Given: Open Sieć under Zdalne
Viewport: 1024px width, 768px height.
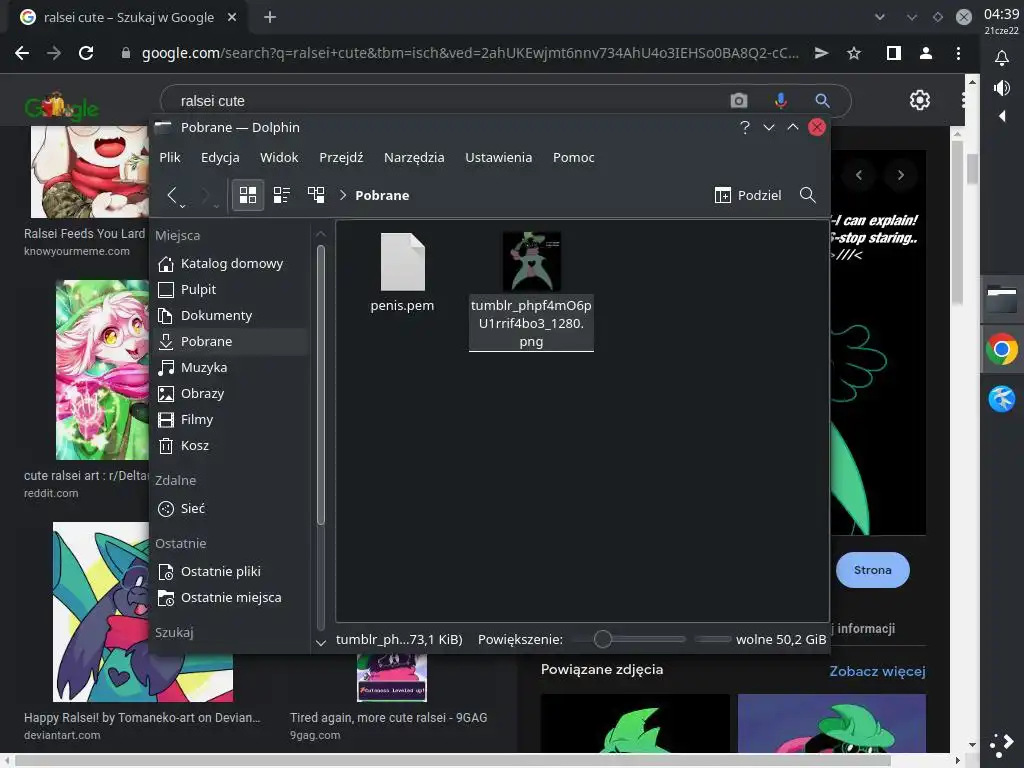Looking at the screenshot, I should point(231,509).
